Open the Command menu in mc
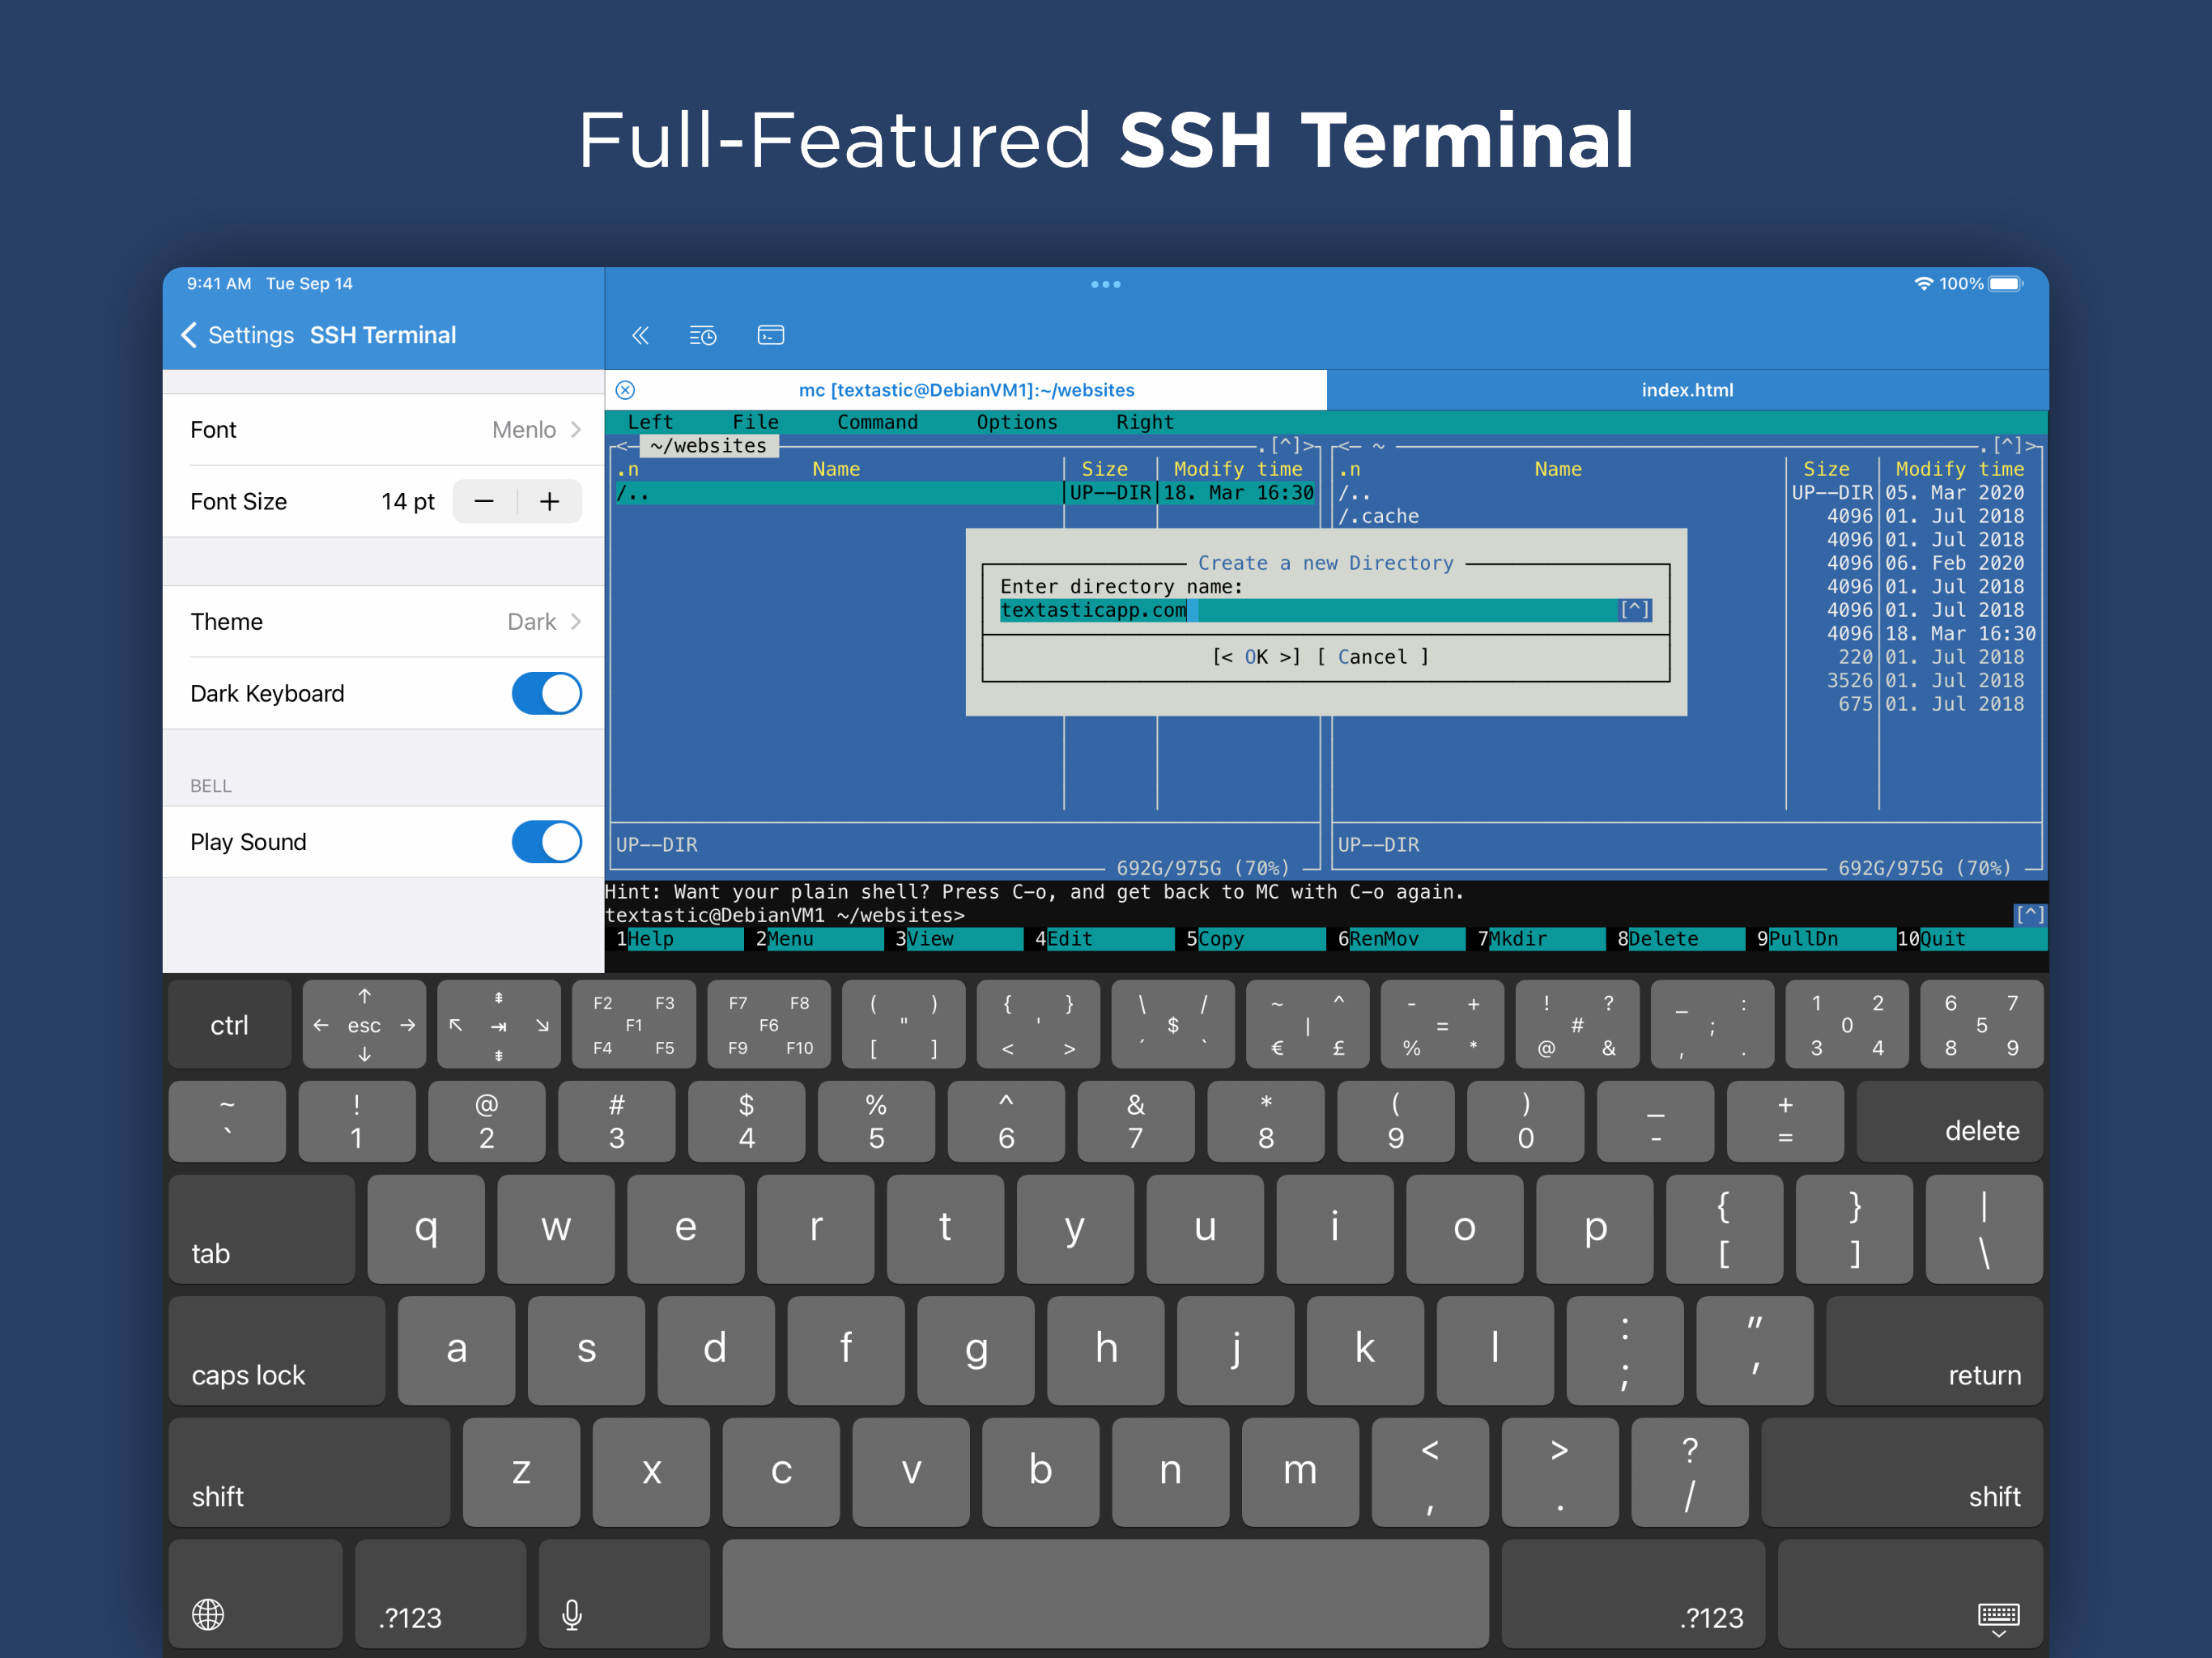Screen dimensions: 2212x1658 click(x=876, y=422)
